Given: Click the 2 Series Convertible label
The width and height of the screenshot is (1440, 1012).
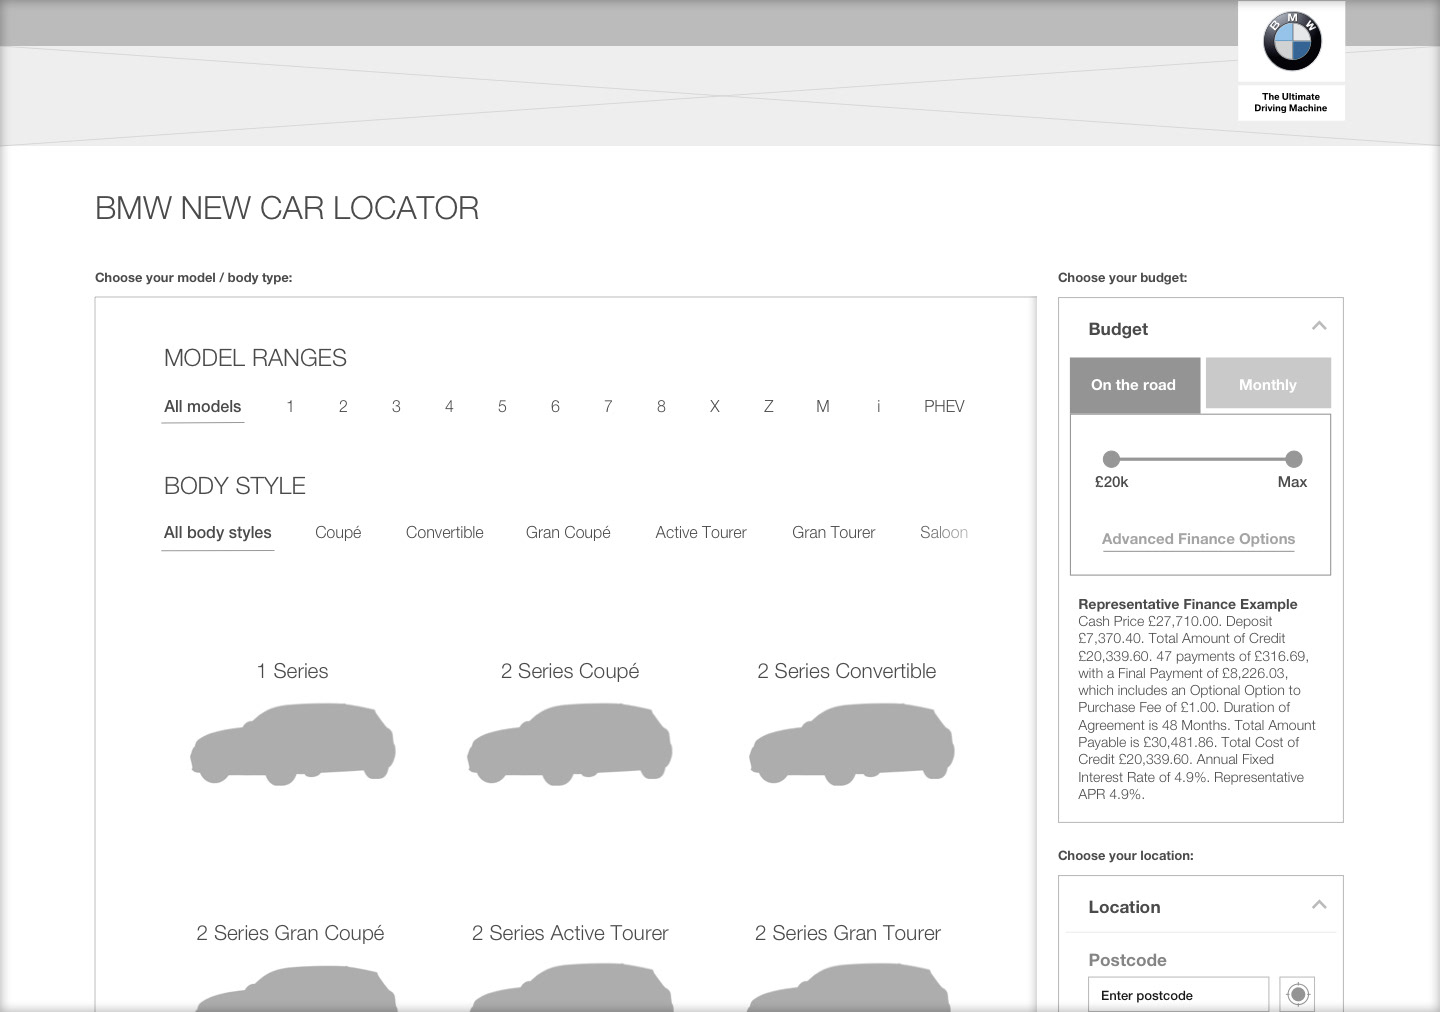Looking at the screenshot, I should [x=847, y=671].
